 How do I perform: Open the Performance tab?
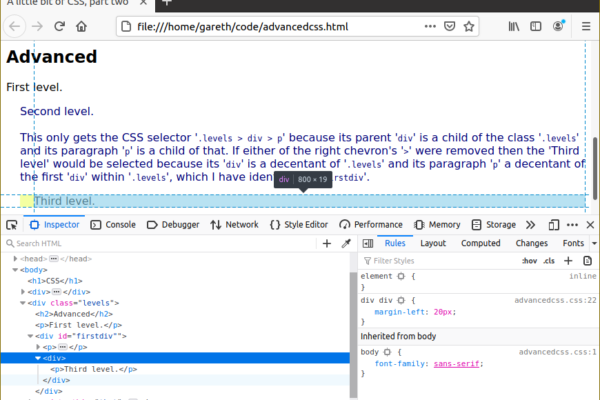(x=371, y=225)
